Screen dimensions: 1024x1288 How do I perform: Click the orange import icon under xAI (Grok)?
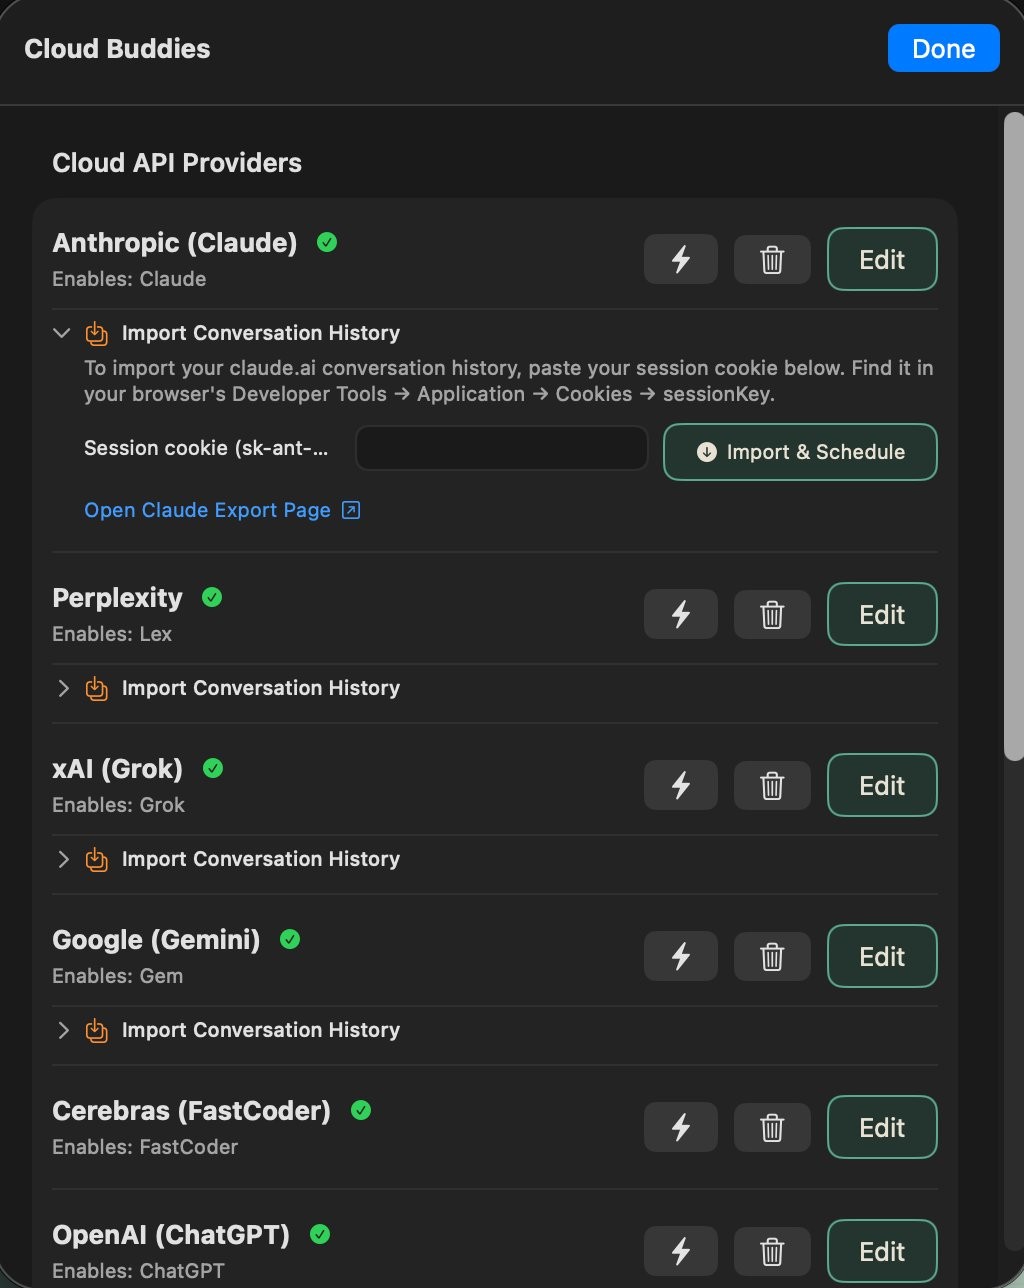point(96,859)
